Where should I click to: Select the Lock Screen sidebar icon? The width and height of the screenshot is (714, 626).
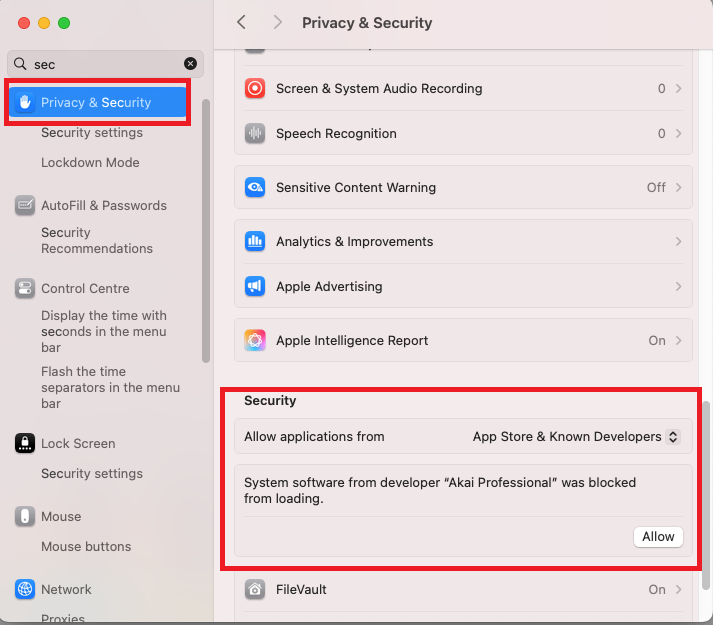pos(25,443)
